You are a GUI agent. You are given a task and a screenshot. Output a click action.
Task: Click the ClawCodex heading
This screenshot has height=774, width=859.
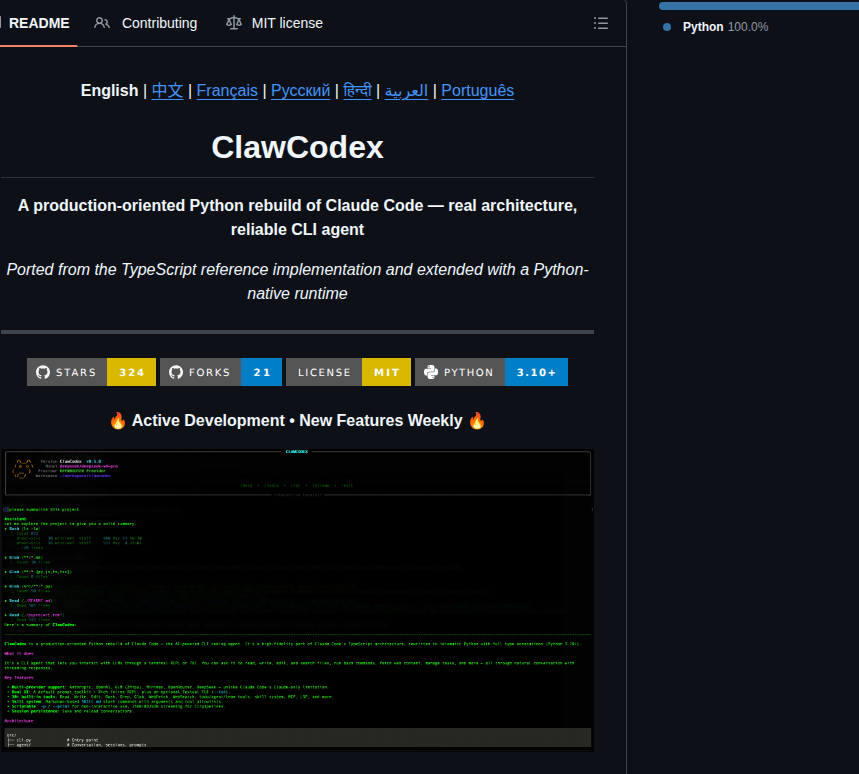(x=297, y=147)
